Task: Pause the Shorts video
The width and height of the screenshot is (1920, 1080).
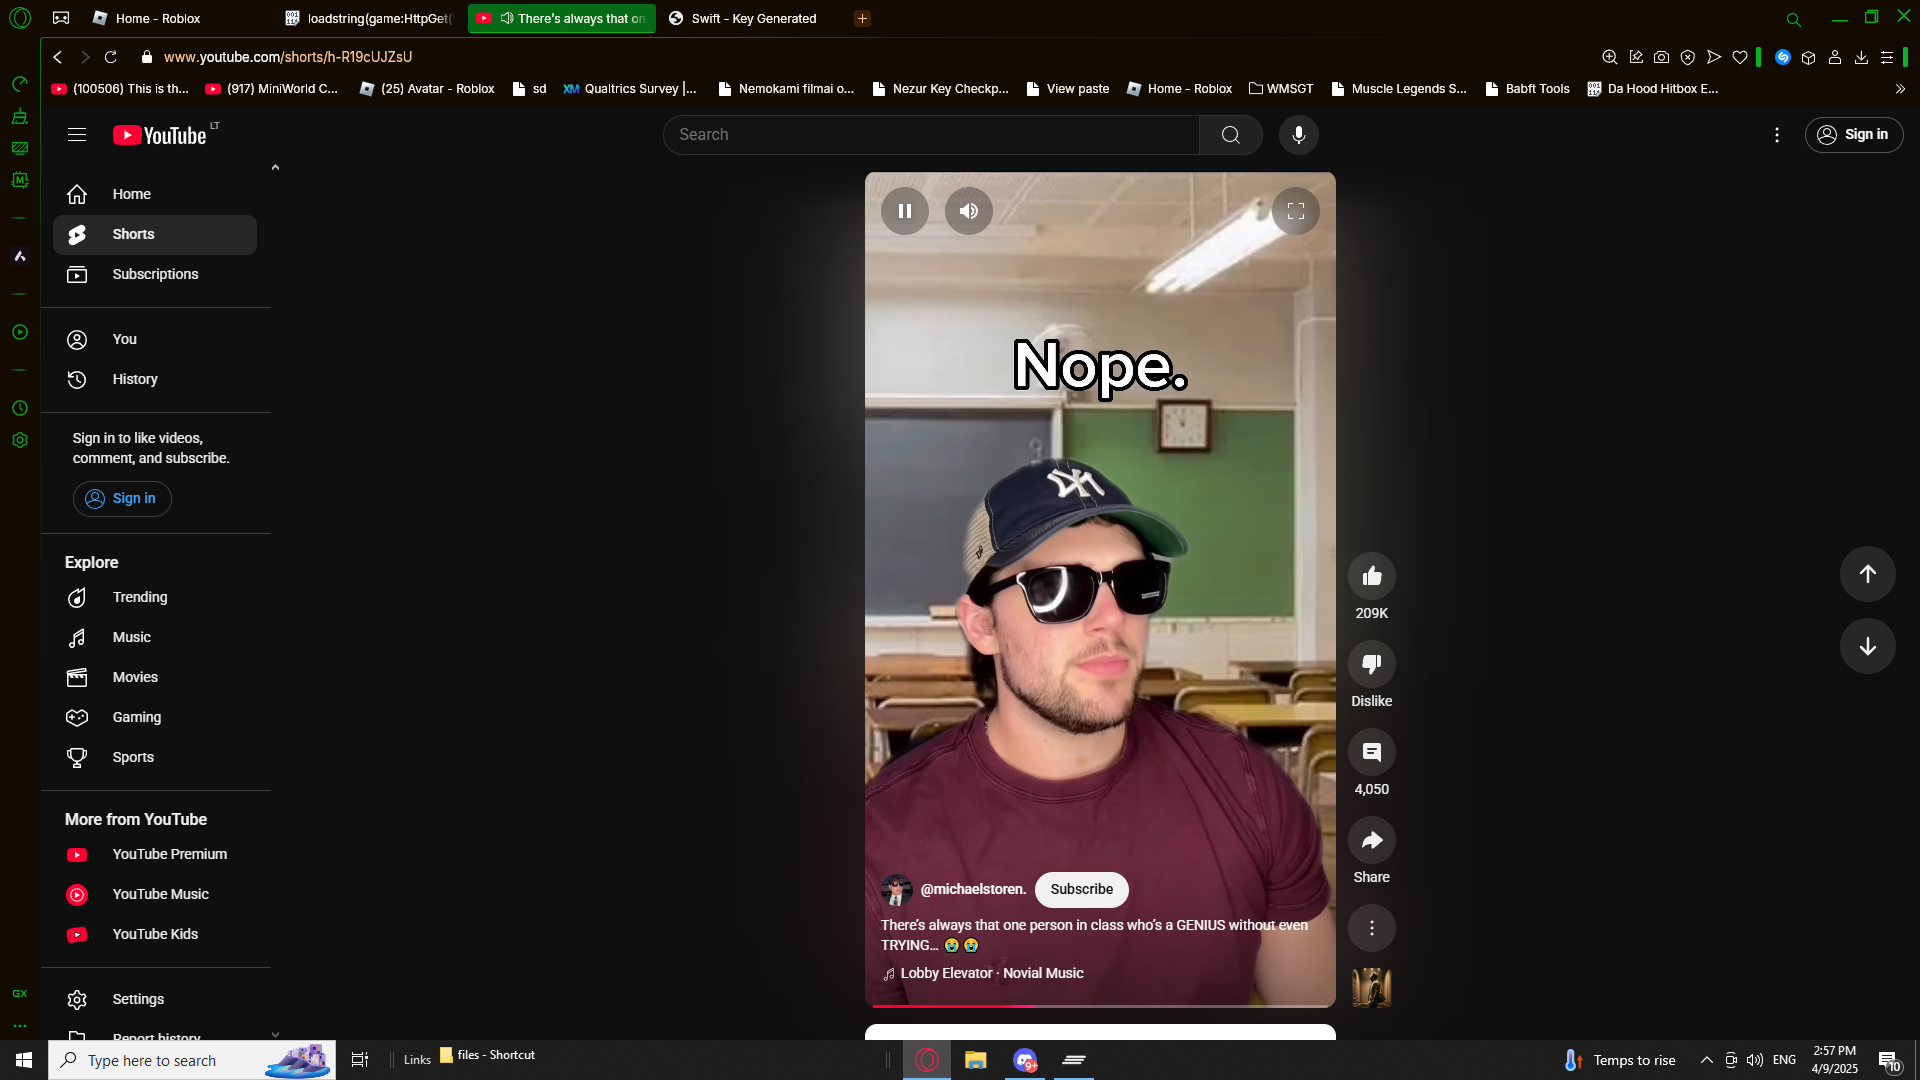Action: coord(904,211)
